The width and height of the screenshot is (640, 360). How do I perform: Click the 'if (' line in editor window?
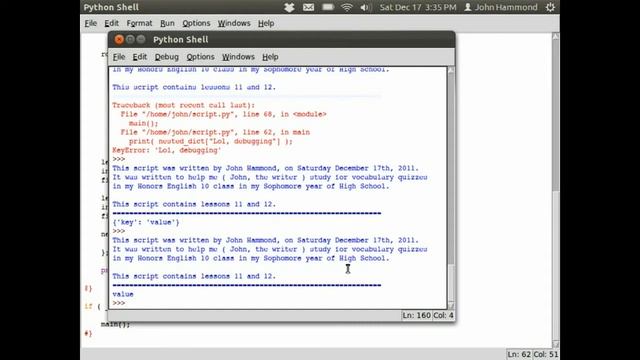[93, 307]
